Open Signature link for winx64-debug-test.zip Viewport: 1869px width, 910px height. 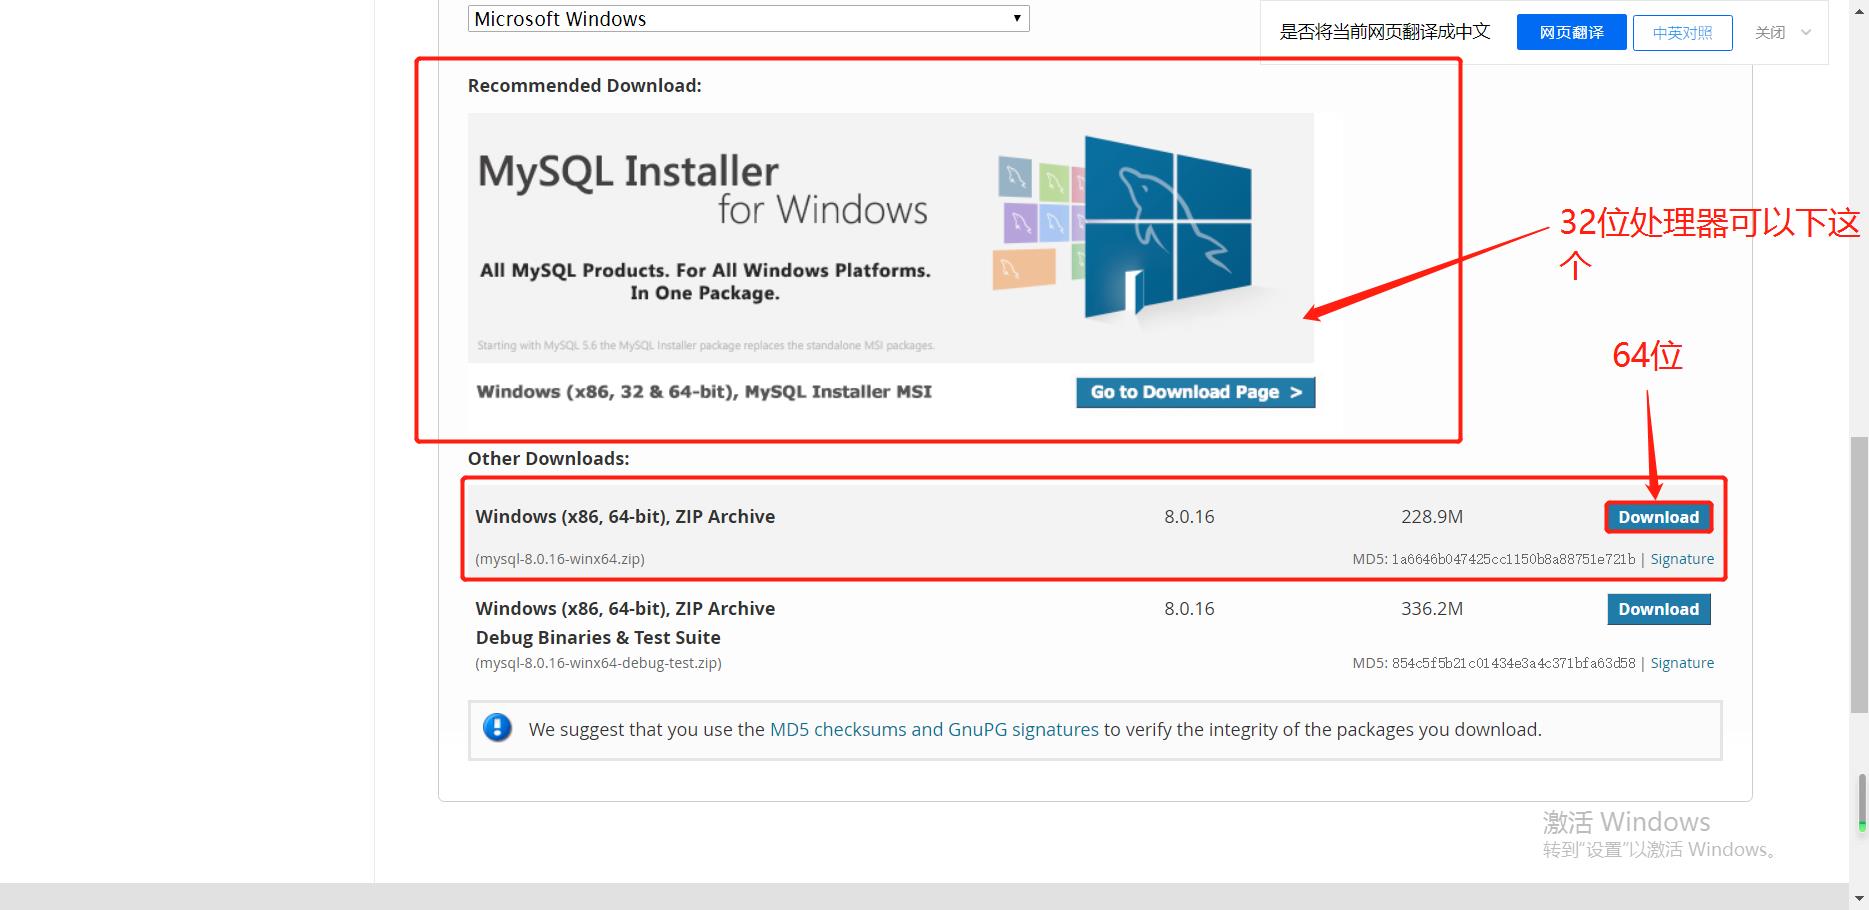1681,663
